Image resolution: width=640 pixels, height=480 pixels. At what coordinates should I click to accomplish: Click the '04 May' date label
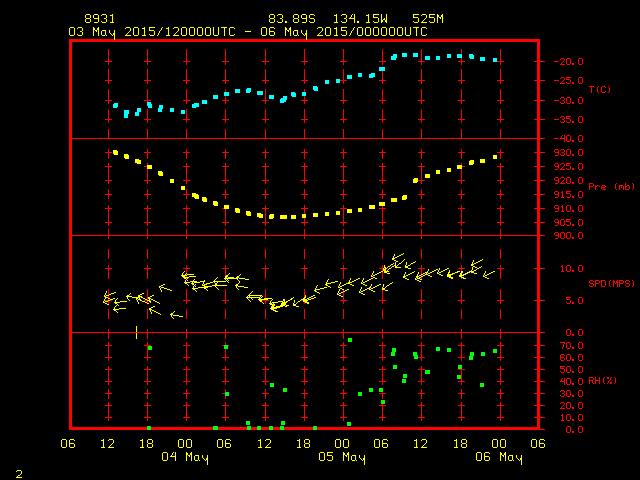coord(185,457)
